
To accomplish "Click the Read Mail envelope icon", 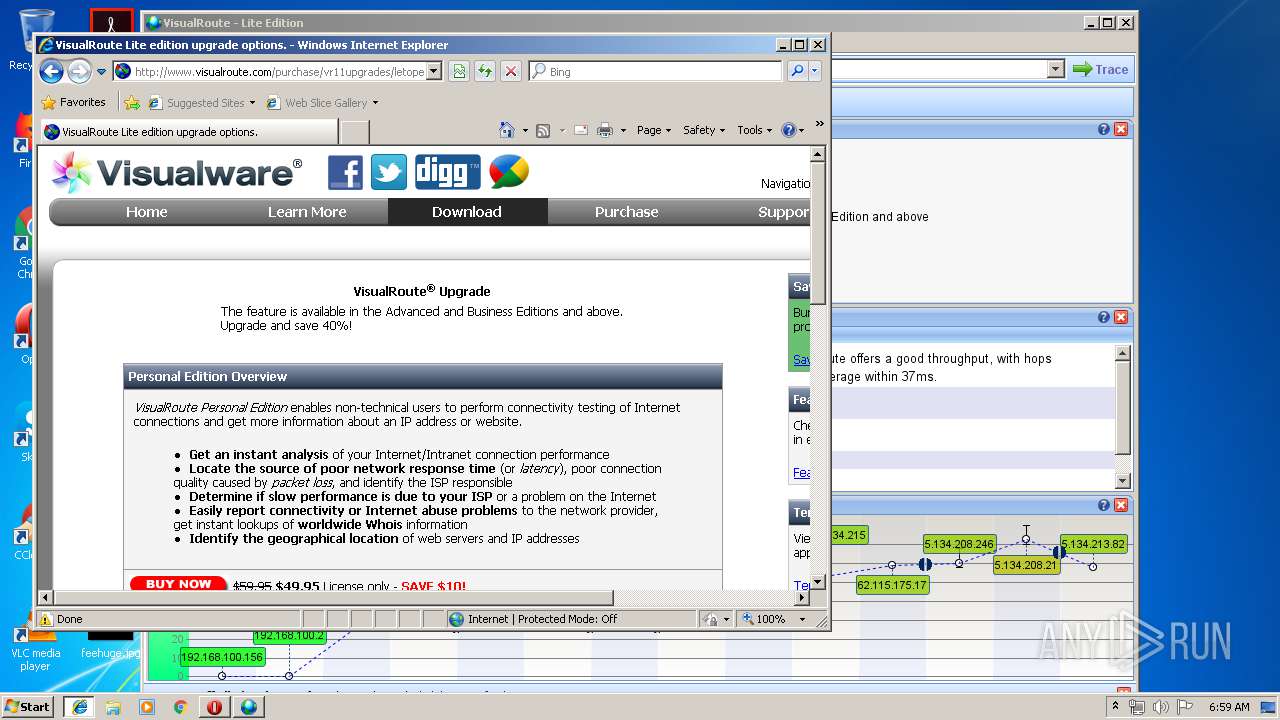I will [580, 130].
